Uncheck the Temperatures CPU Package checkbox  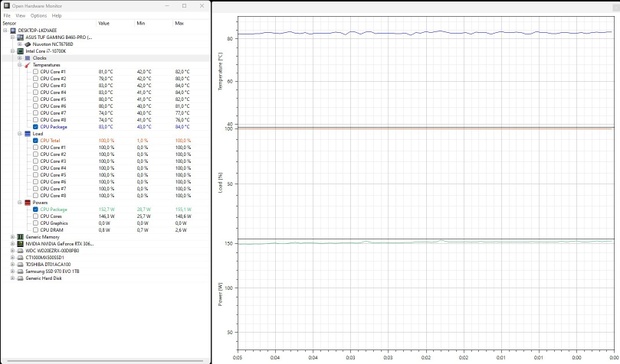[x=36, y=127]
